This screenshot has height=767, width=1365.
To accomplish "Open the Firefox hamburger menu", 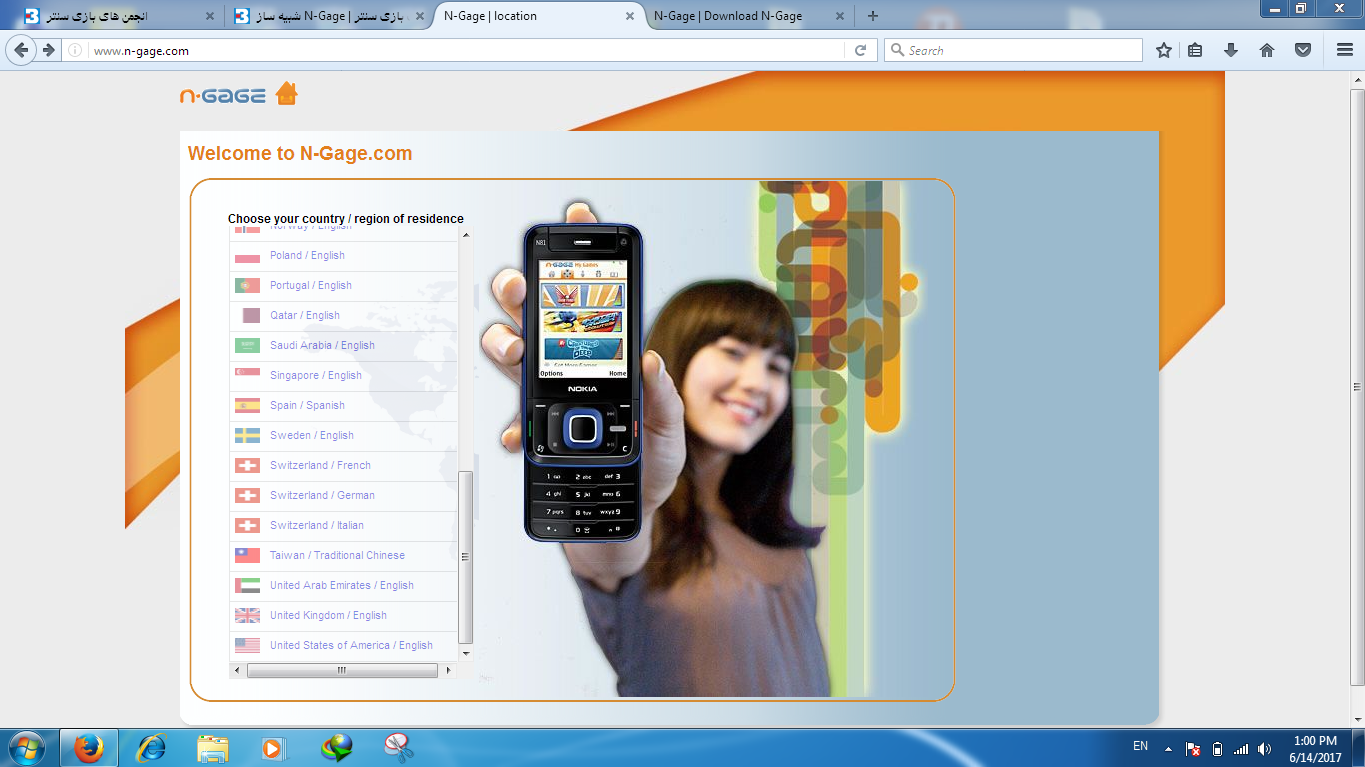I will tap(1345, 50).
